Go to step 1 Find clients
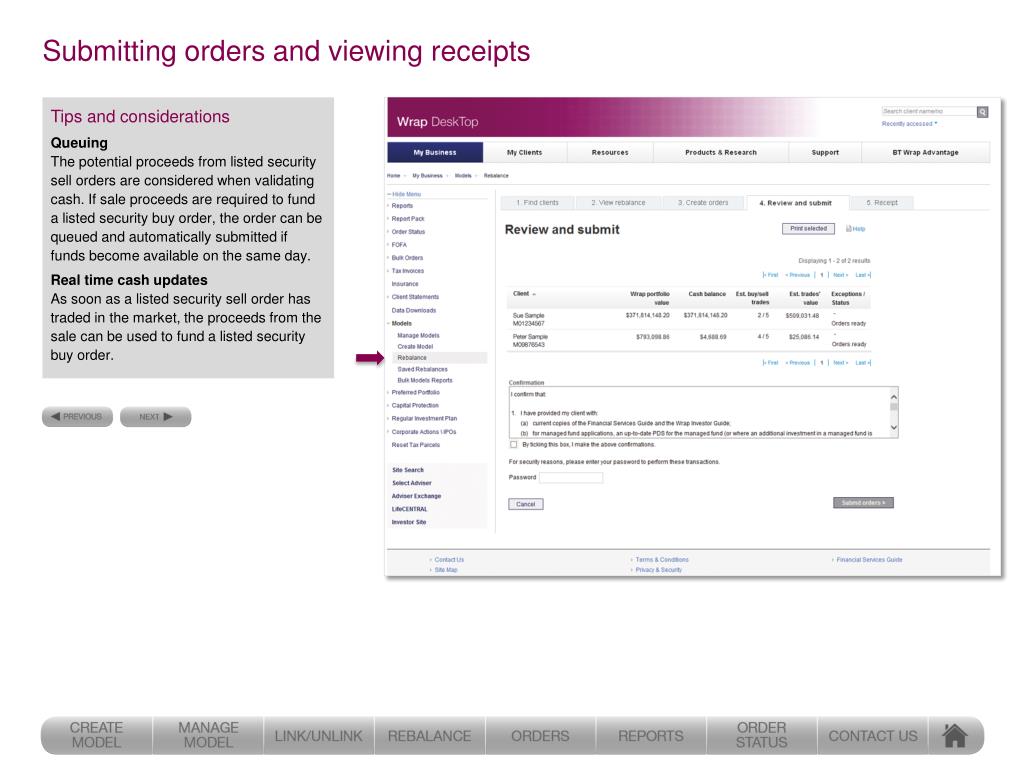 coord(537,202)
